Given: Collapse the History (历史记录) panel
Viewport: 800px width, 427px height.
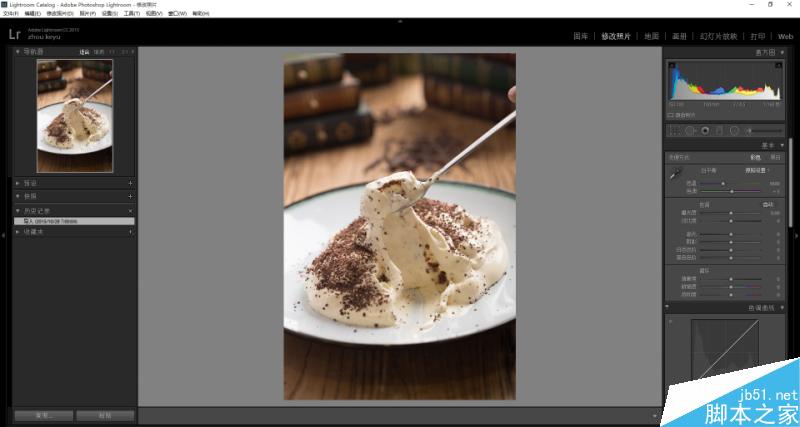Looking at the screenshot, I should click(18, 211).
